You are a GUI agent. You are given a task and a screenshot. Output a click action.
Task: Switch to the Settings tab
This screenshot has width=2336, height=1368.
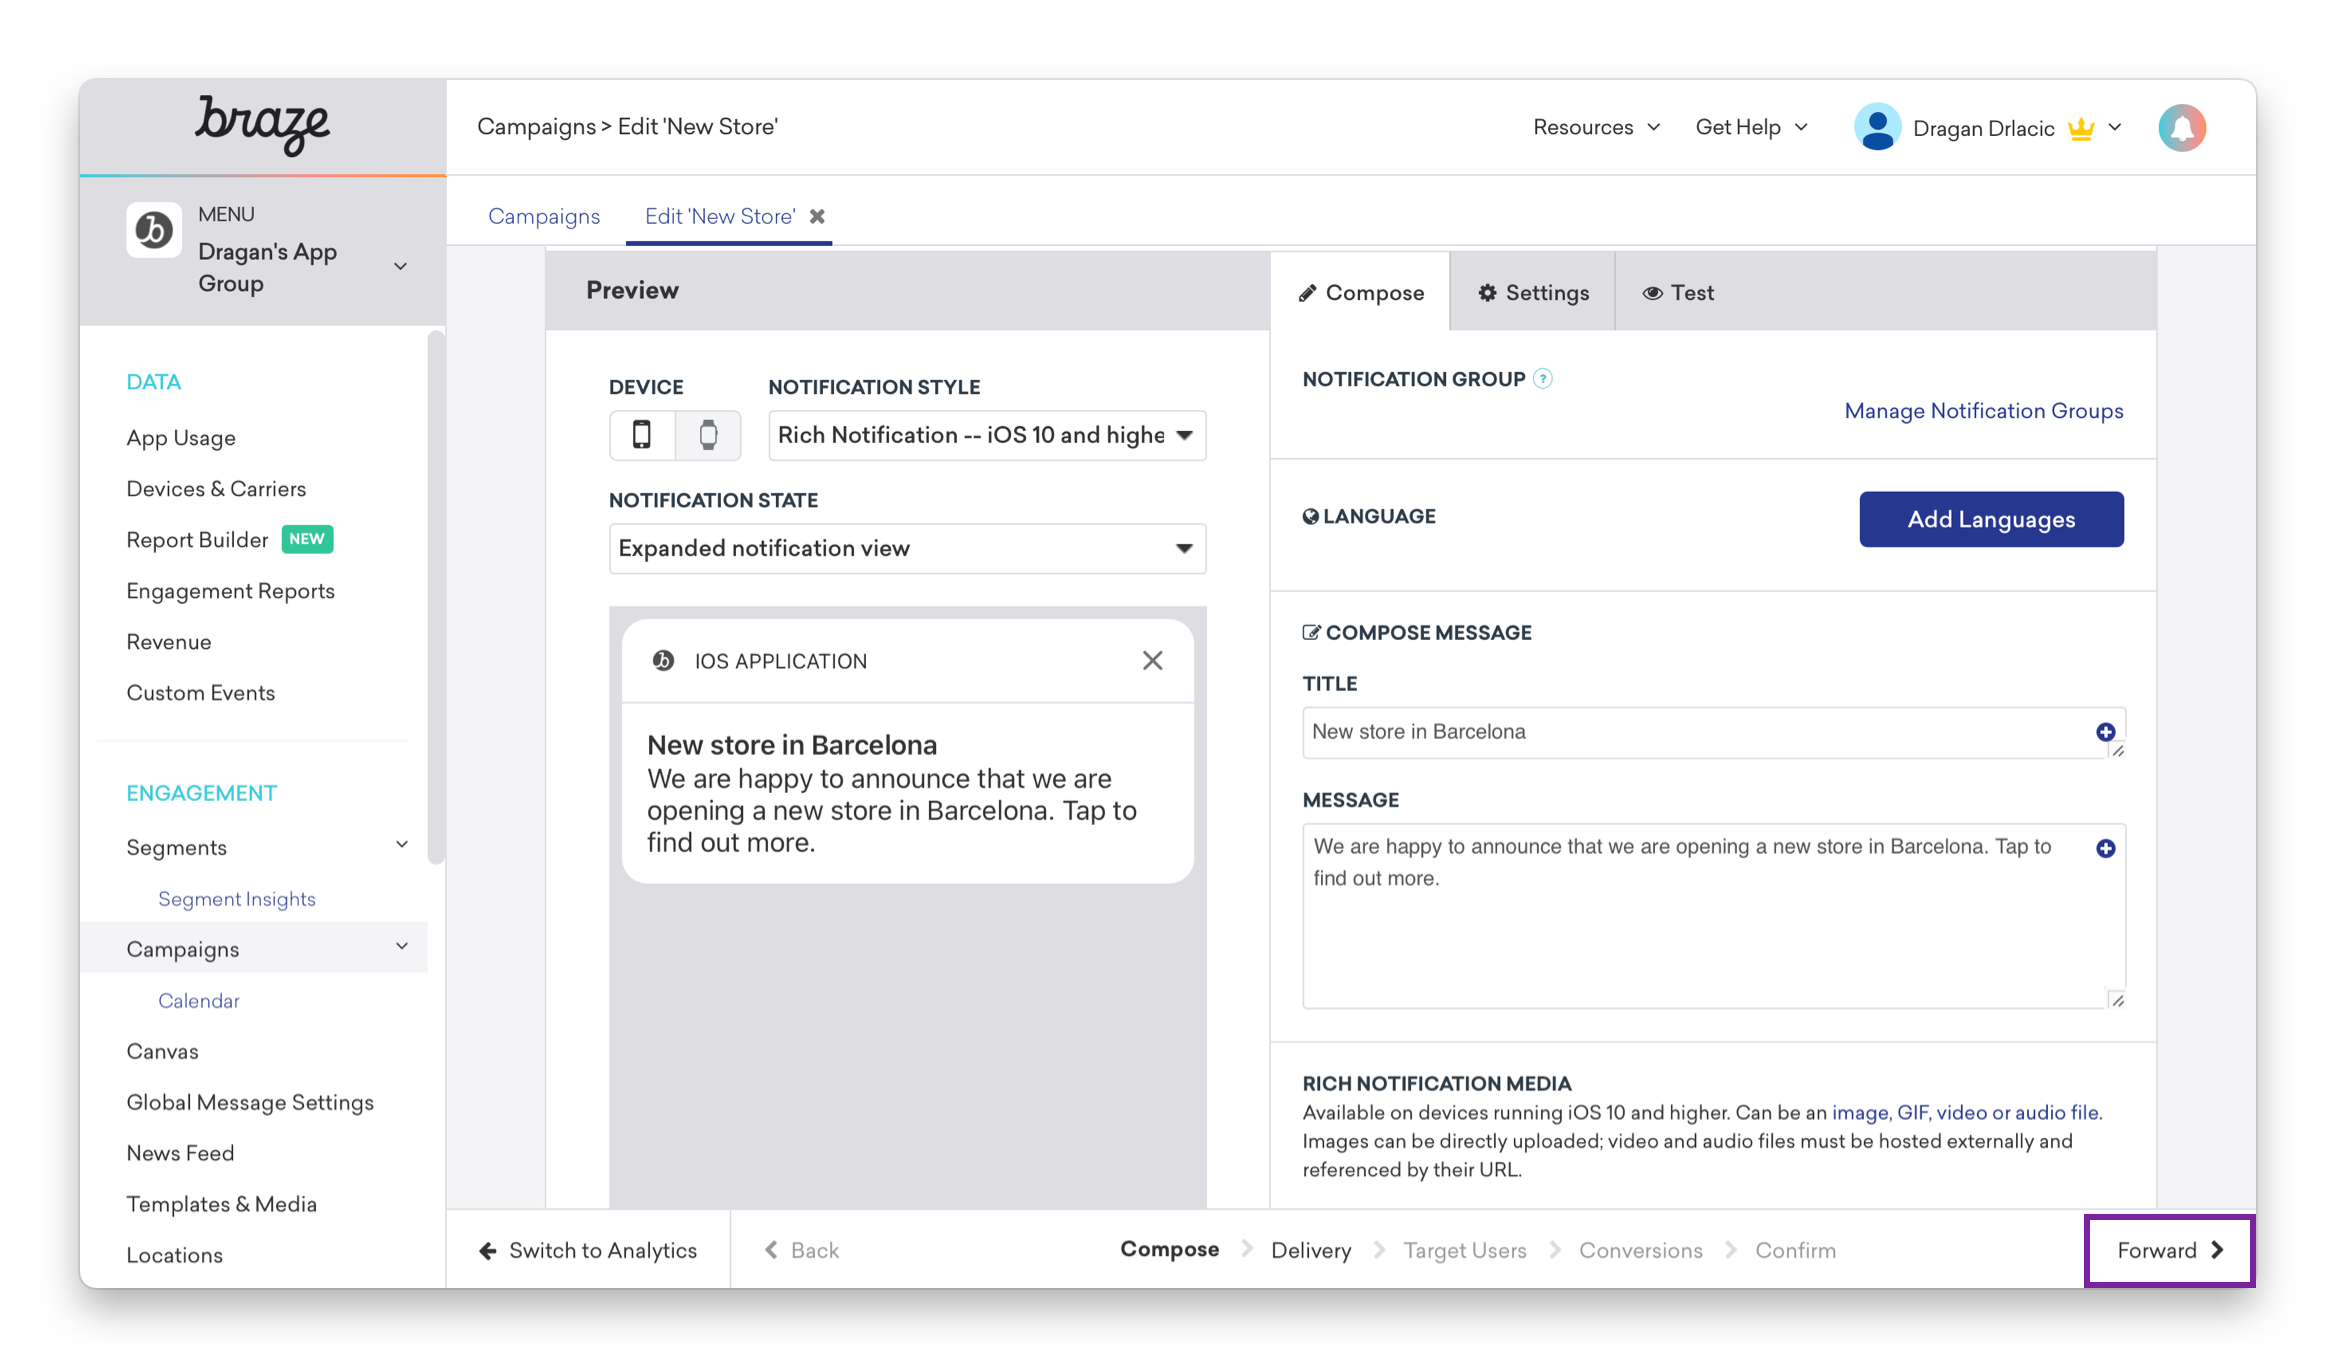(x=1533, y=292)
